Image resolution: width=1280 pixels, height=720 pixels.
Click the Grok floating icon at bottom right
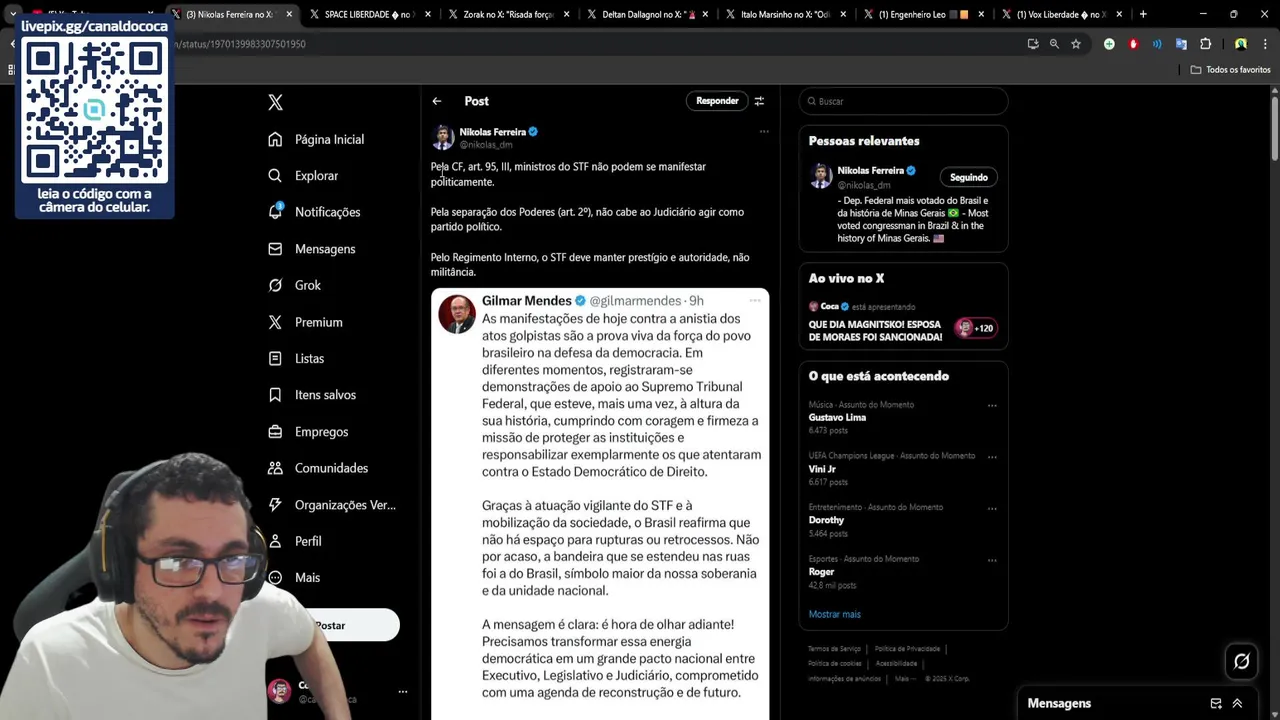tap(1241, 661)
